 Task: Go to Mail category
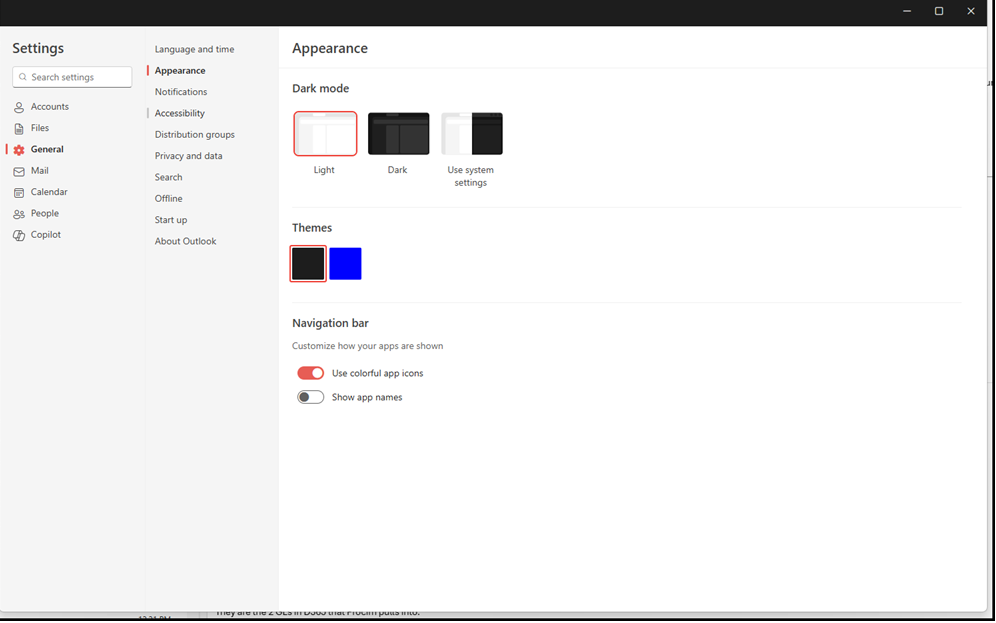[x=39, y=170]
